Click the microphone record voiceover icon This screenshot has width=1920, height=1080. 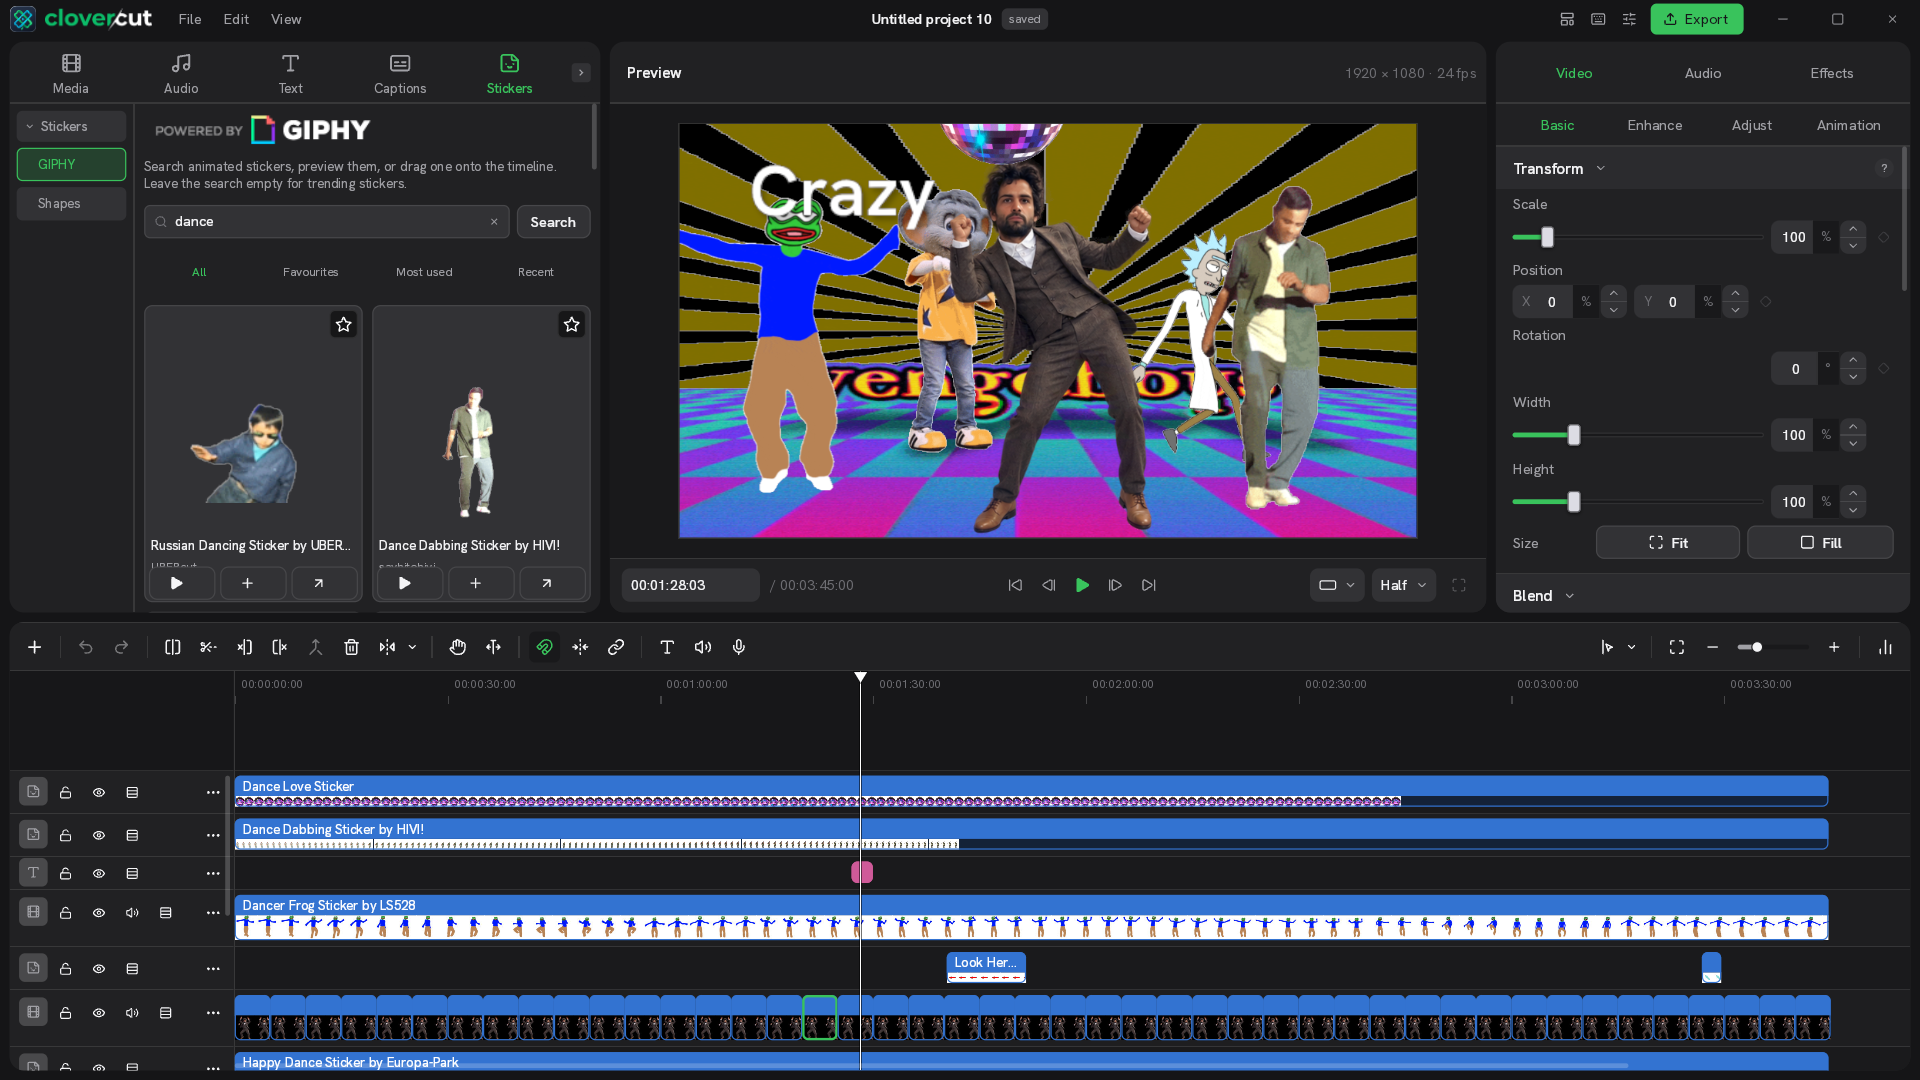coord(739,647)
